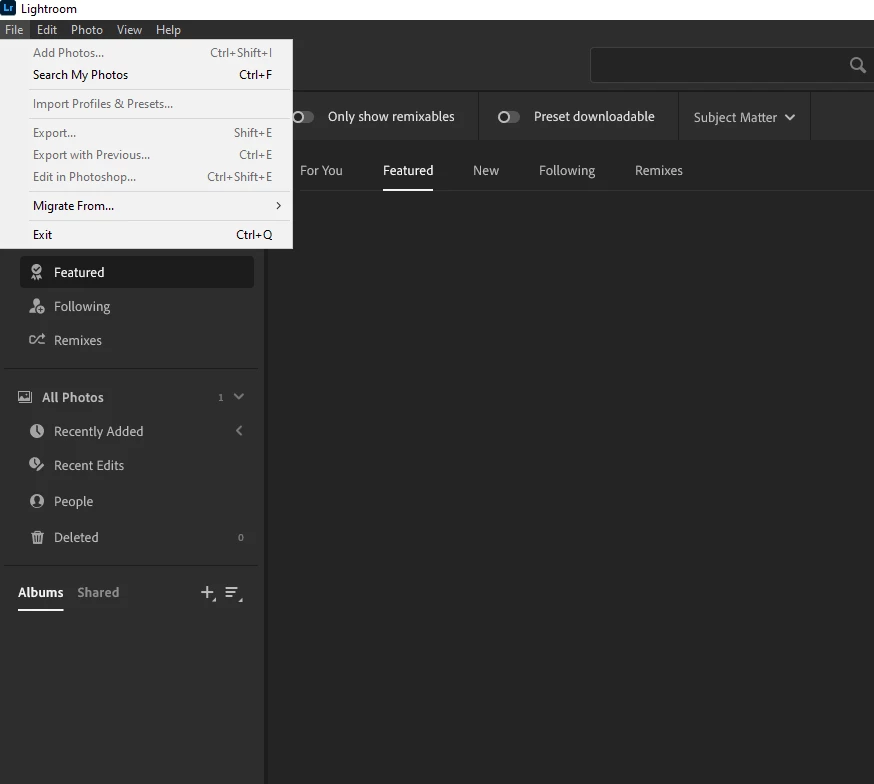Image resolution: width=874 pixels, height=784 pixels.
Task: Select the Shared tab
Action: [x=98, y=592]
